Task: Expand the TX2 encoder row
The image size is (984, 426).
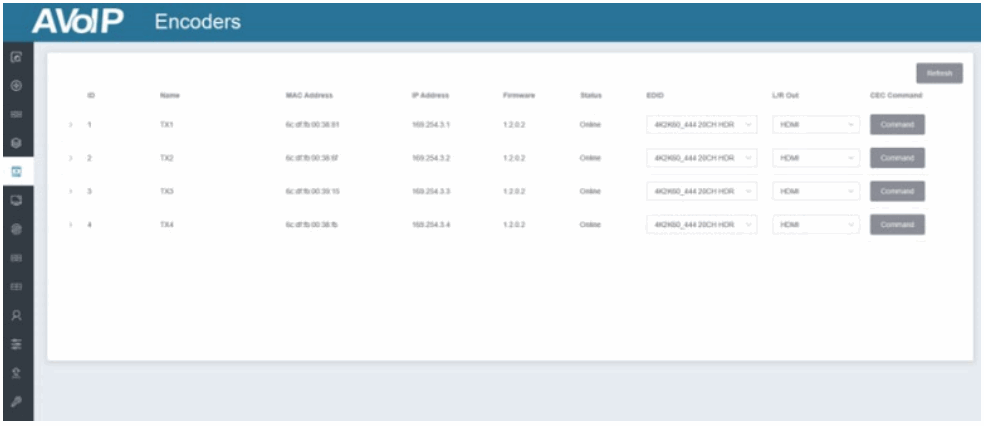Action: pos(70,158)
